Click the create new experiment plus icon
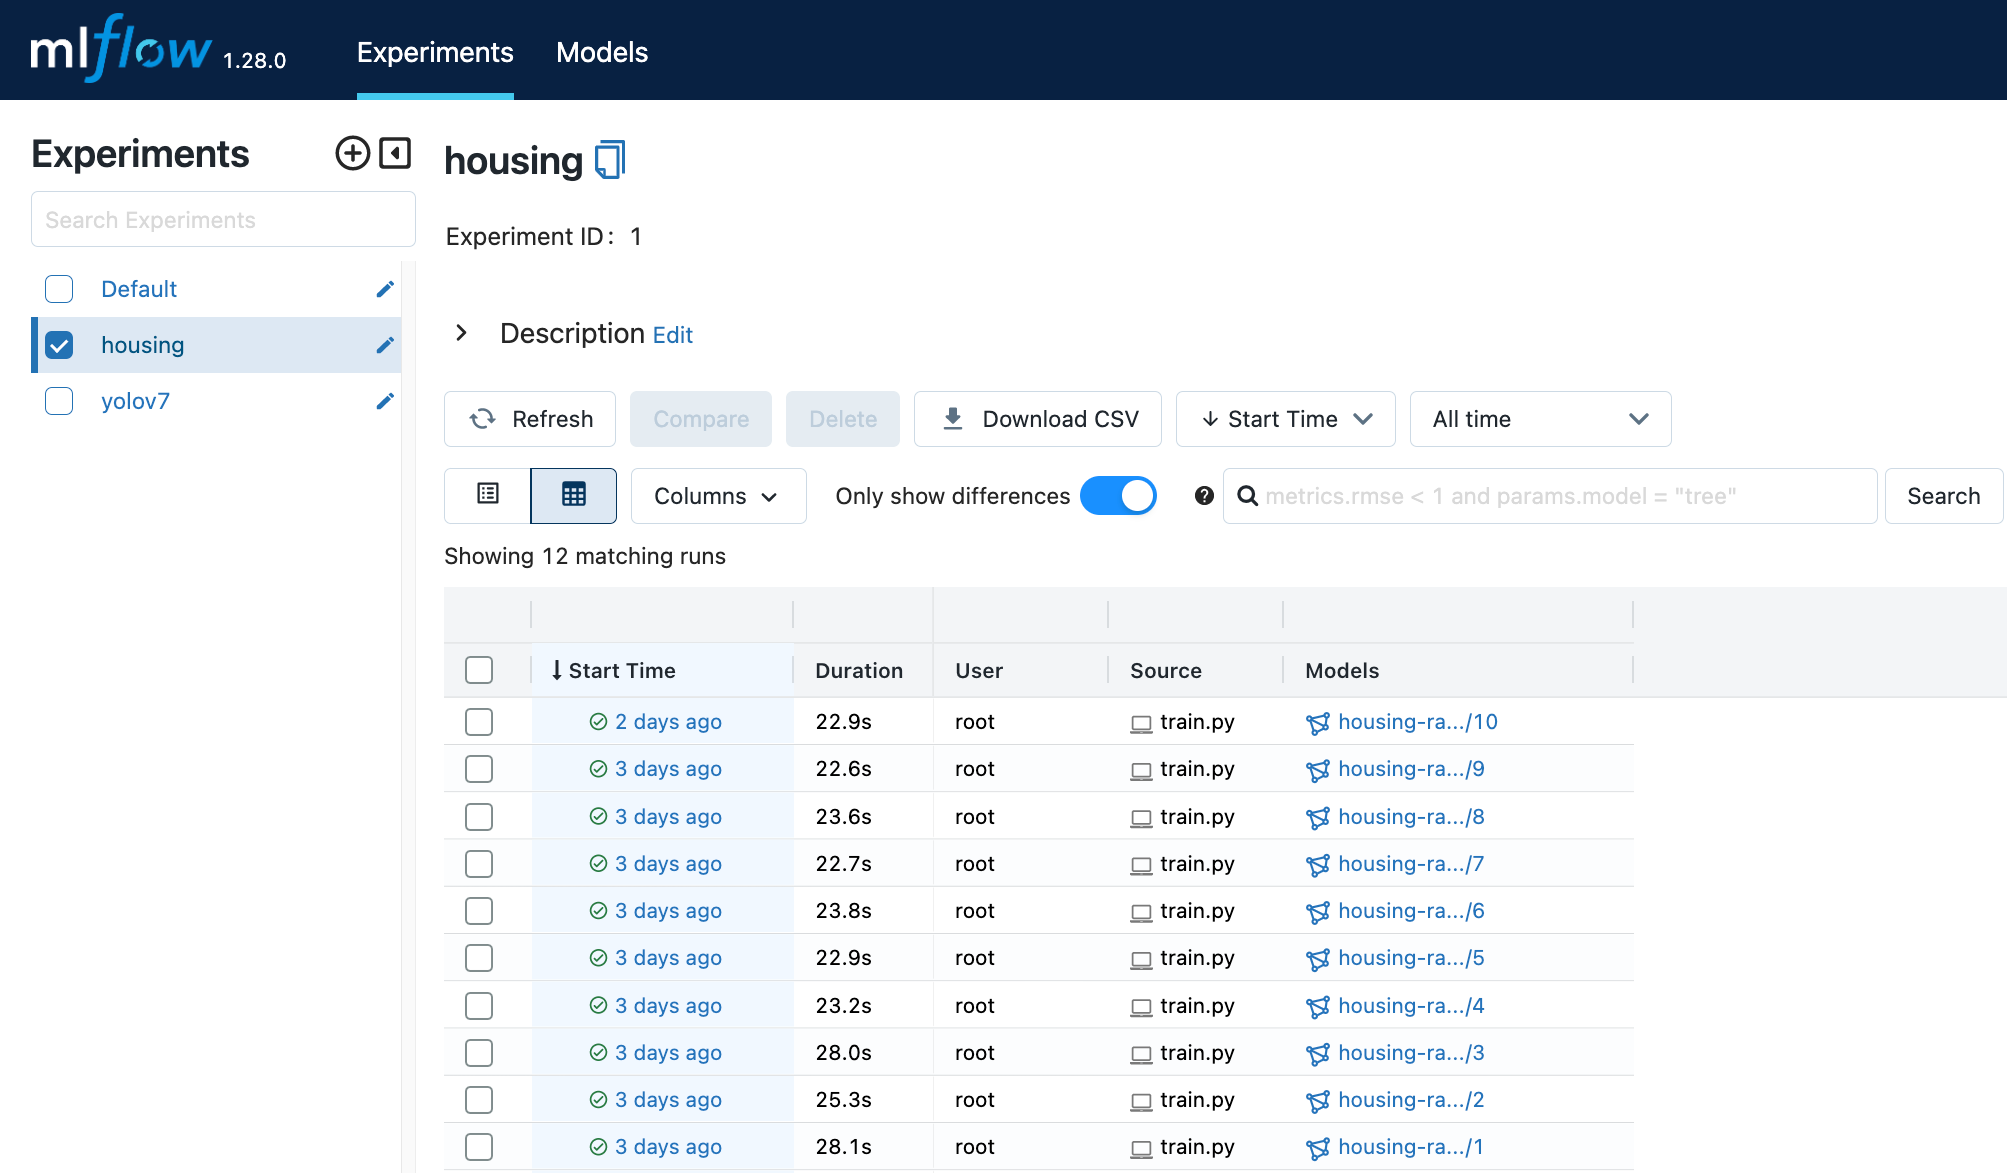This screenshot has height=1173, width=2007. (352, 153)
